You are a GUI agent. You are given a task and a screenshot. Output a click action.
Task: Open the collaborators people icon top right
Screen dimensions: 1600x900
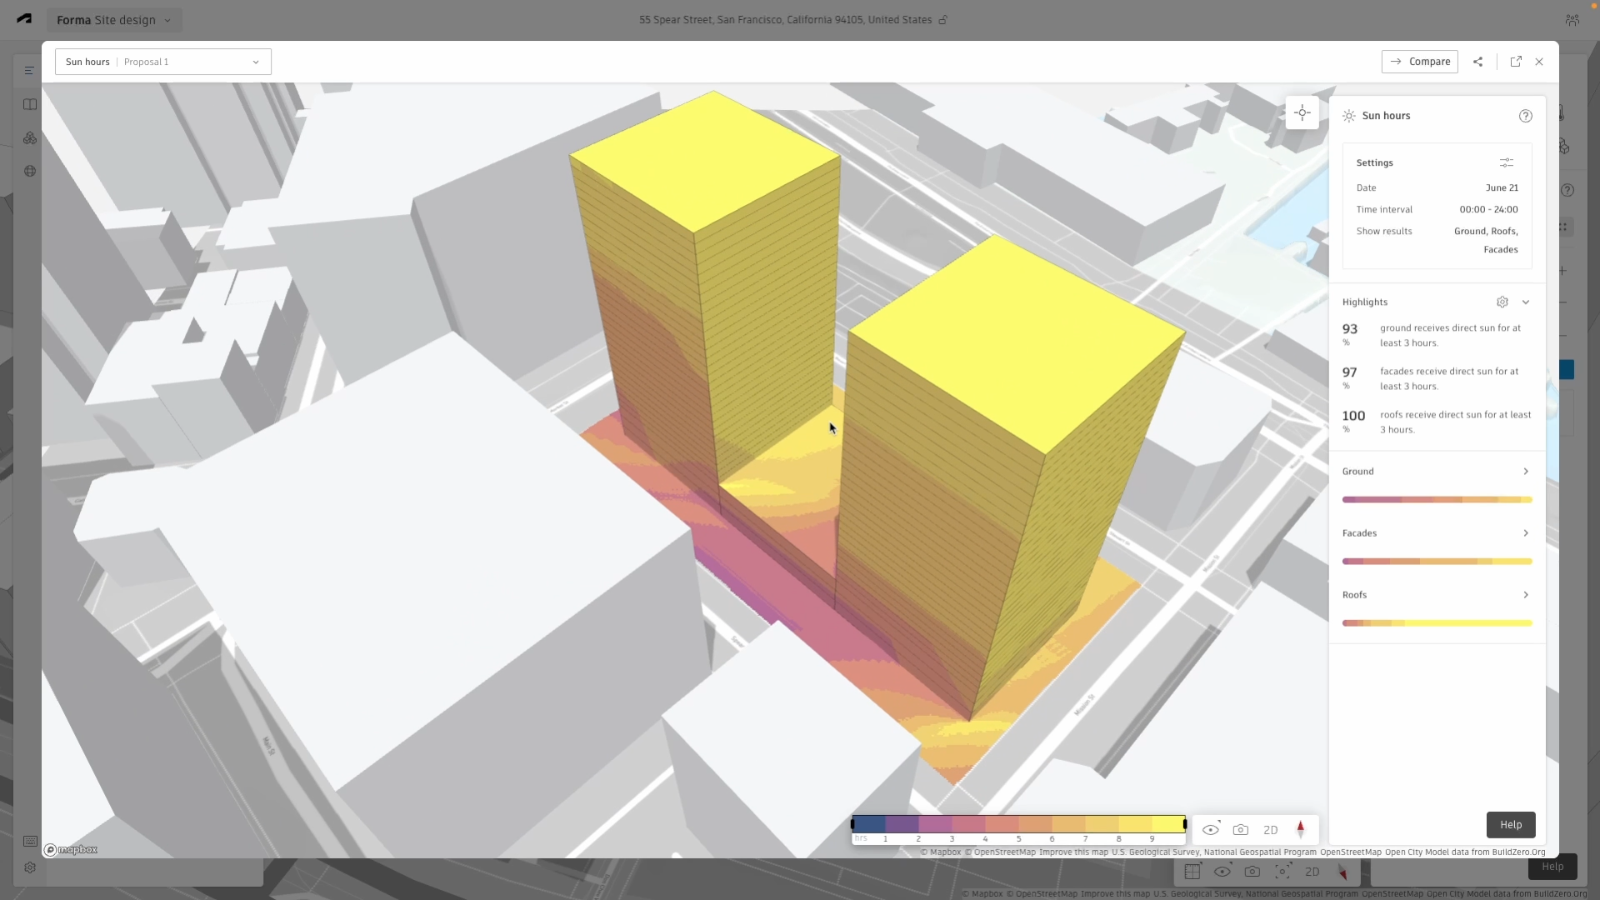(x=1572, y=20)
